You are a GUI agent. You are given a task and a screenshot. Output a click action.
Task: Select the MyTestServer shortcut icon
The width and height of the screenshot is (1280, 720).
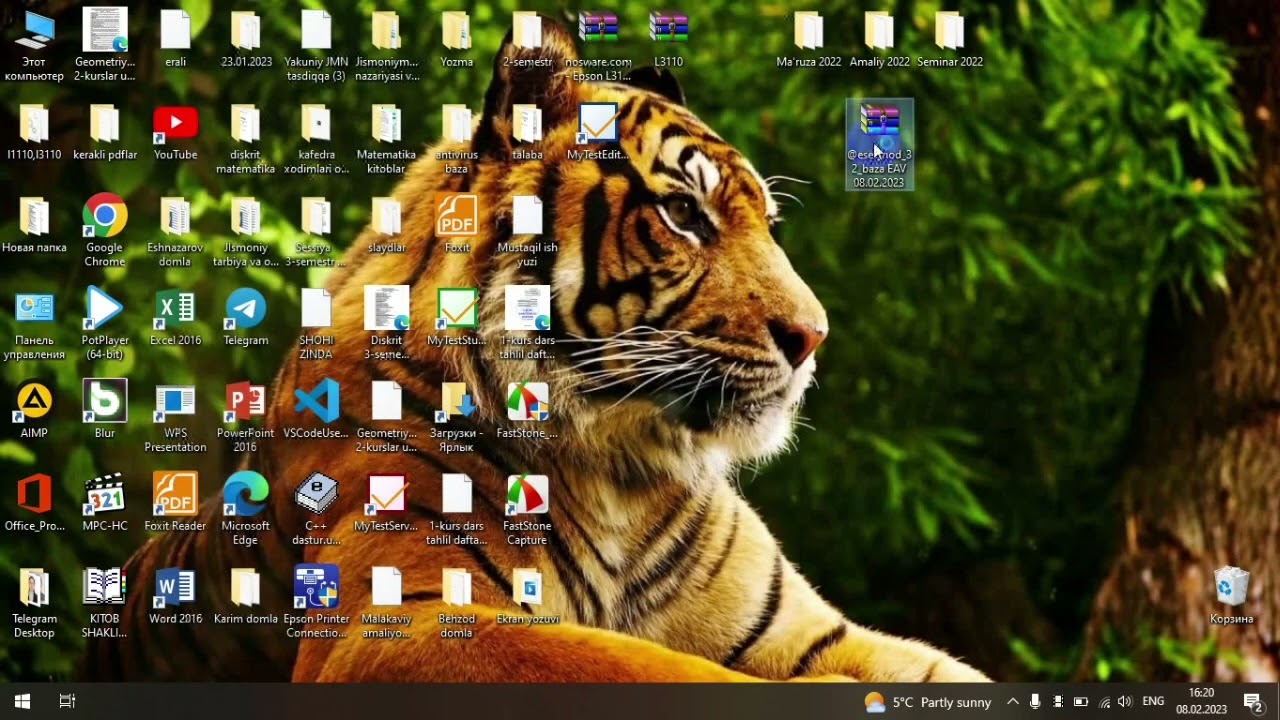click(x=386, y=504)
